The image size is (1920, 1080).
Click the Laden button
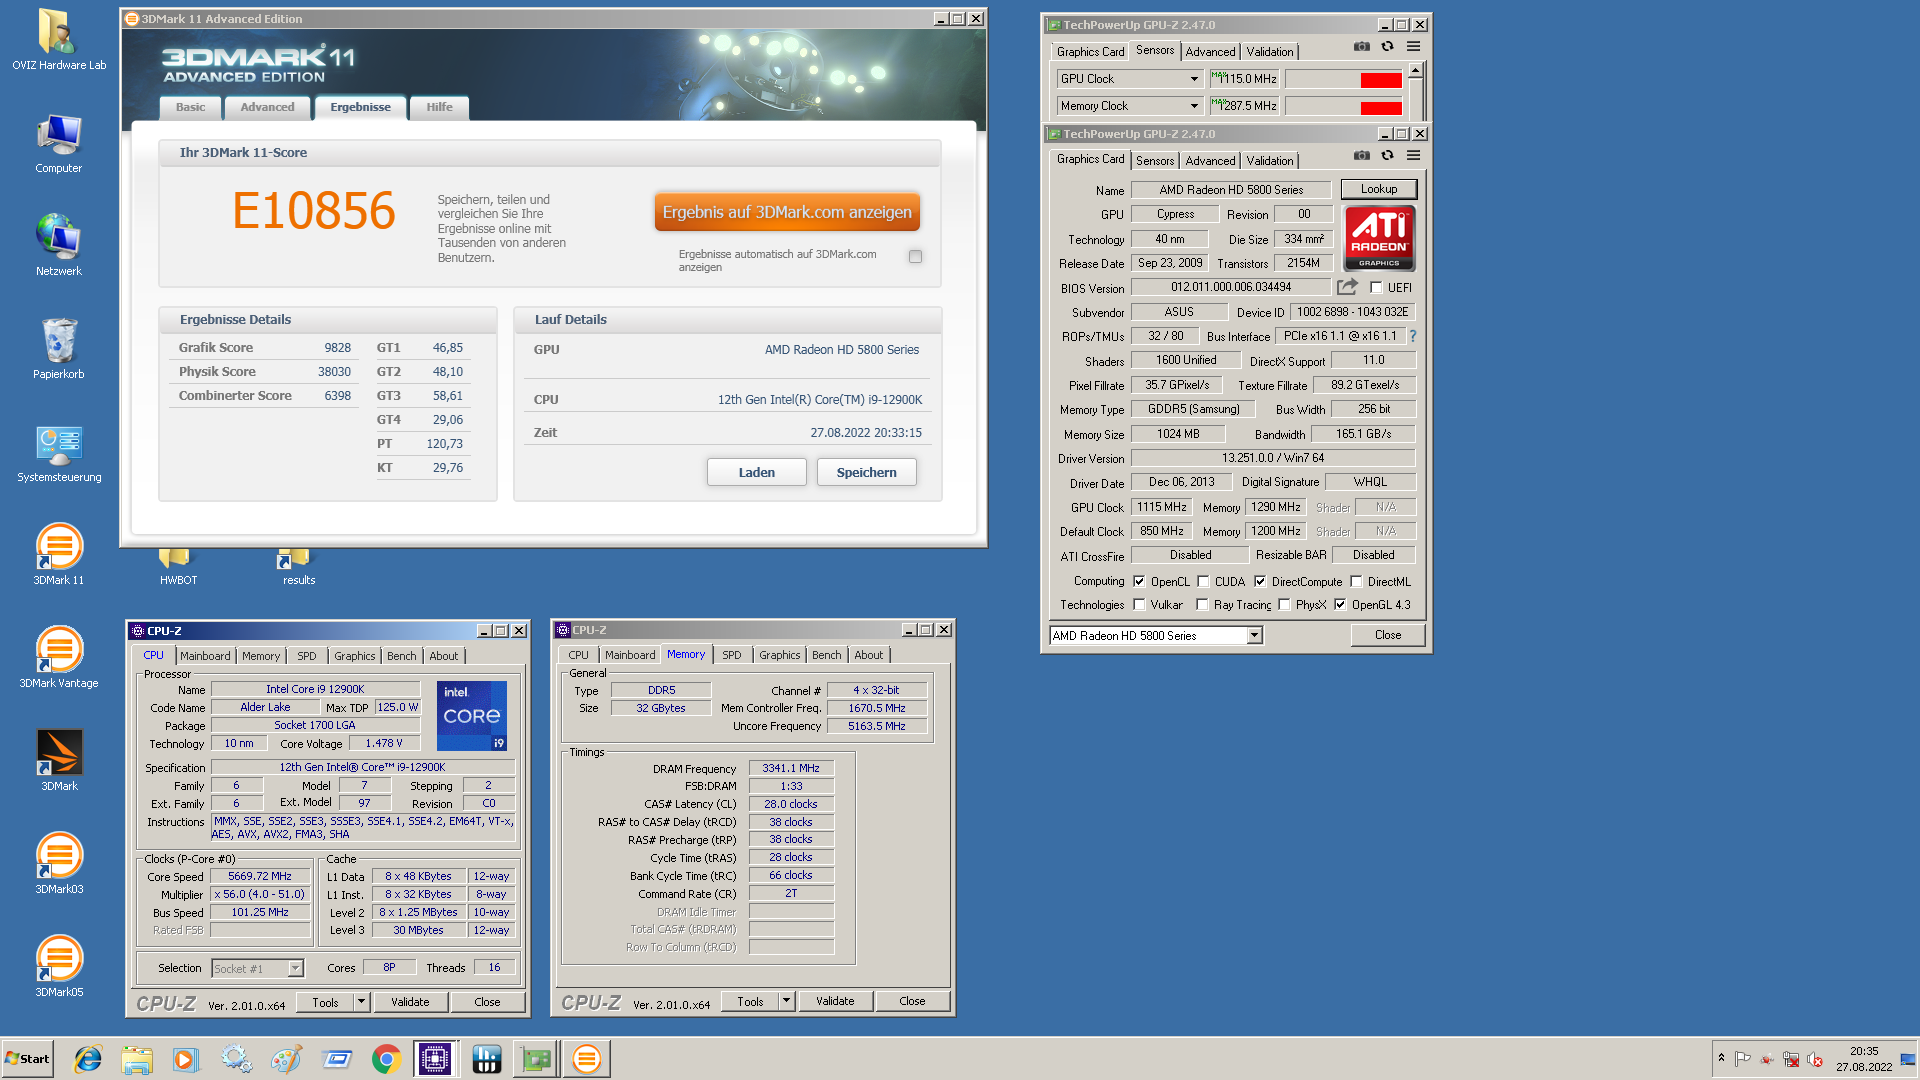pos(756,472)
